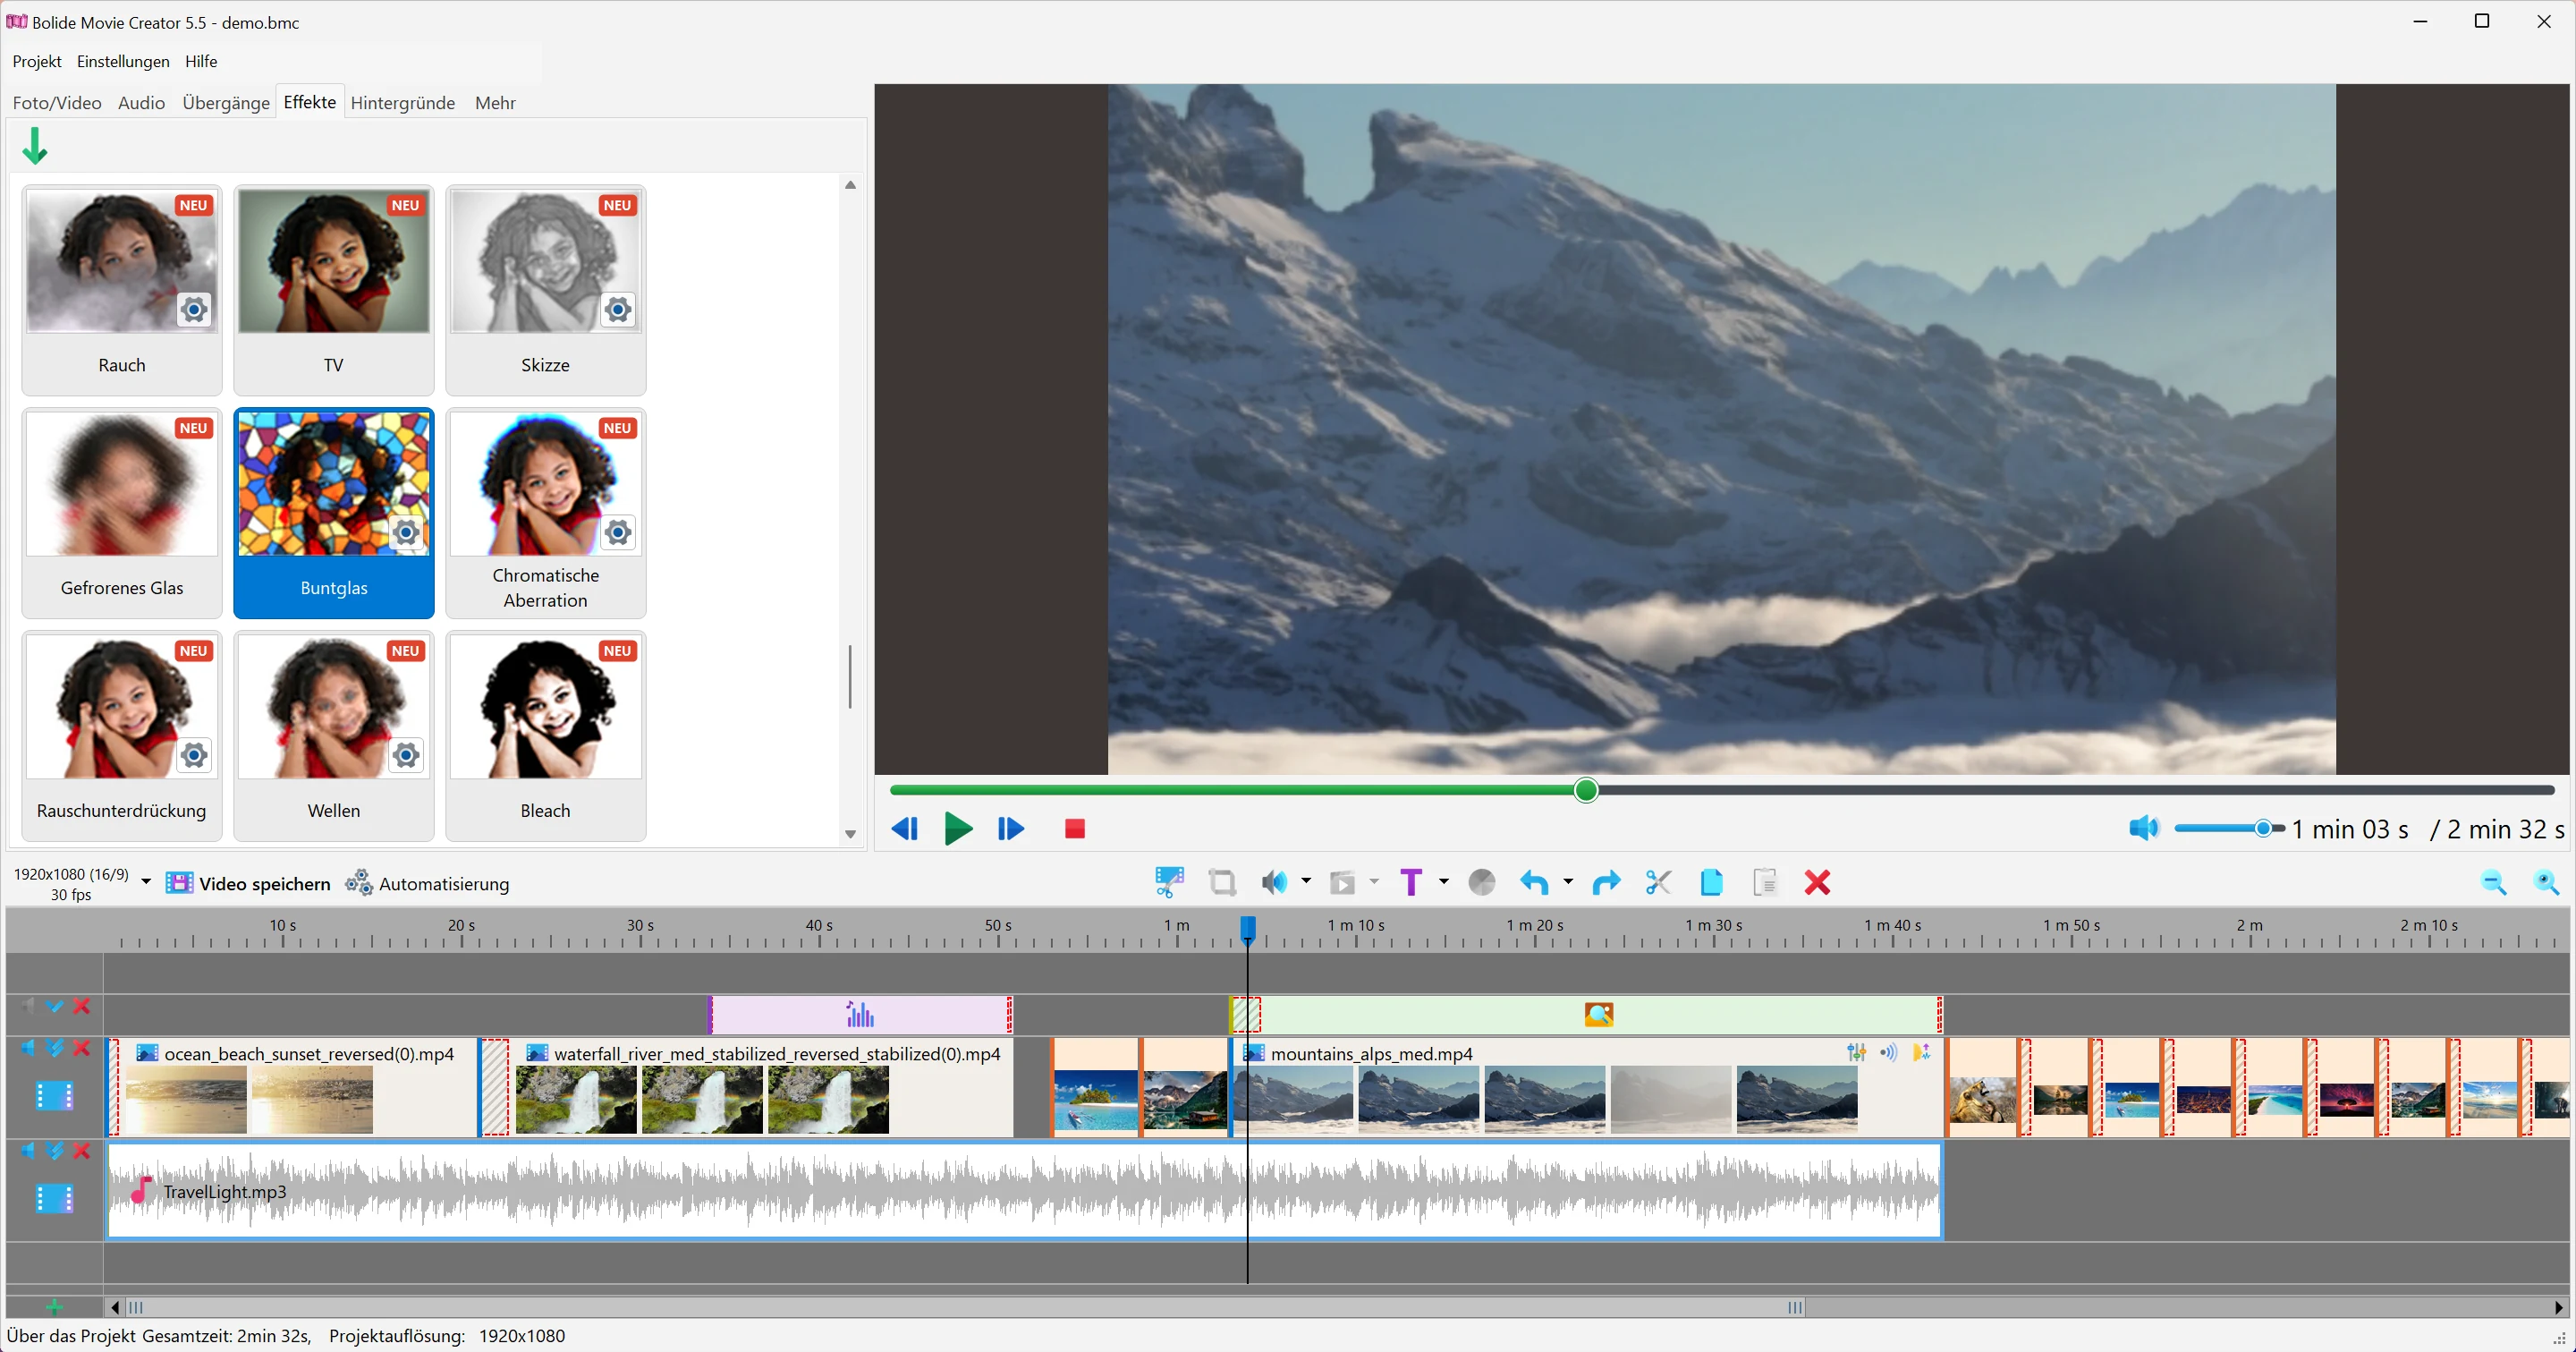Mute the top overlay track speaker
The image size is (2576, 1352).
point(28,1006)
